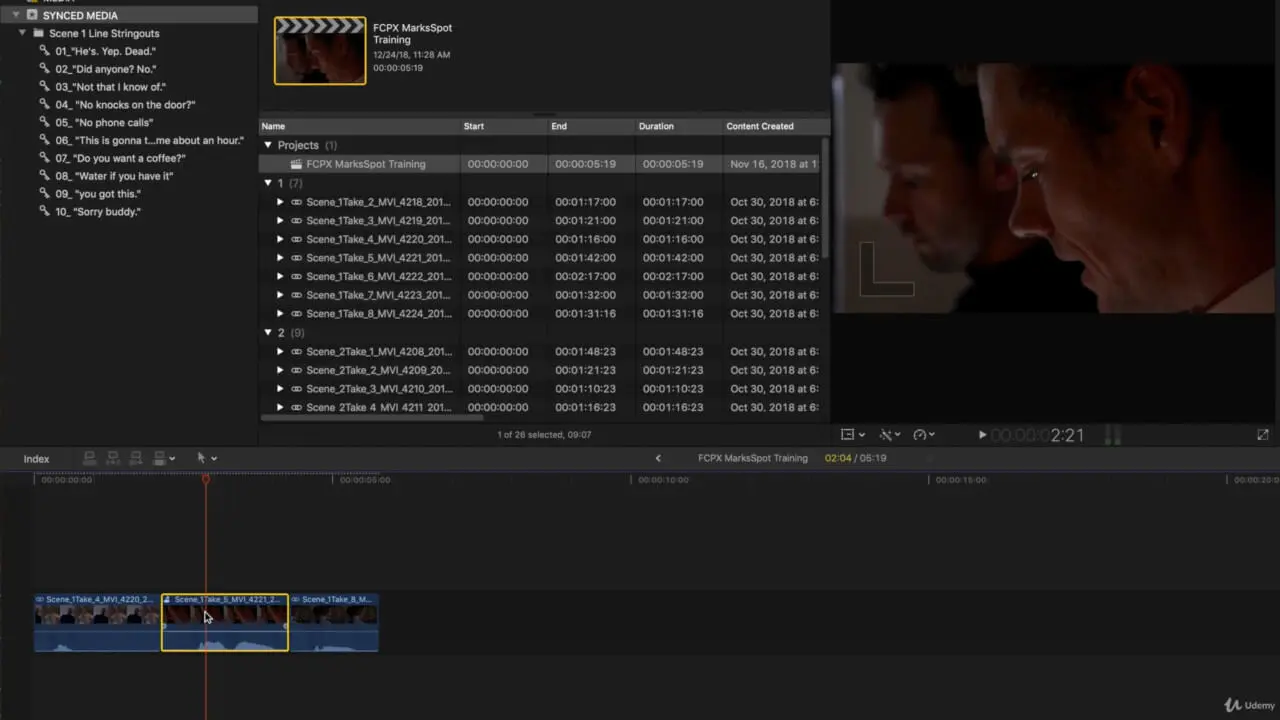Sort browser by Start column
Image resolution: width=1280 pixels, height=720 pixels.
tap(474, 126)
